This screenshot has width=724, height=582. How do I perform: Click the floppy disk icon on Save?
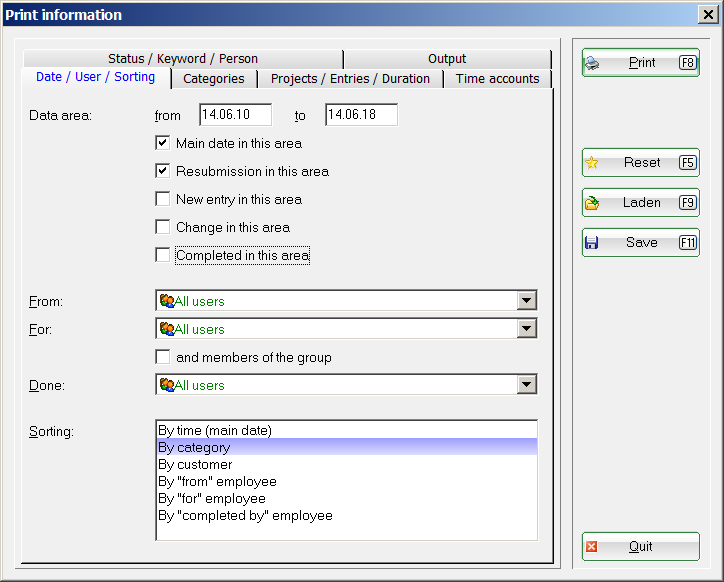(x=592, y=243)
